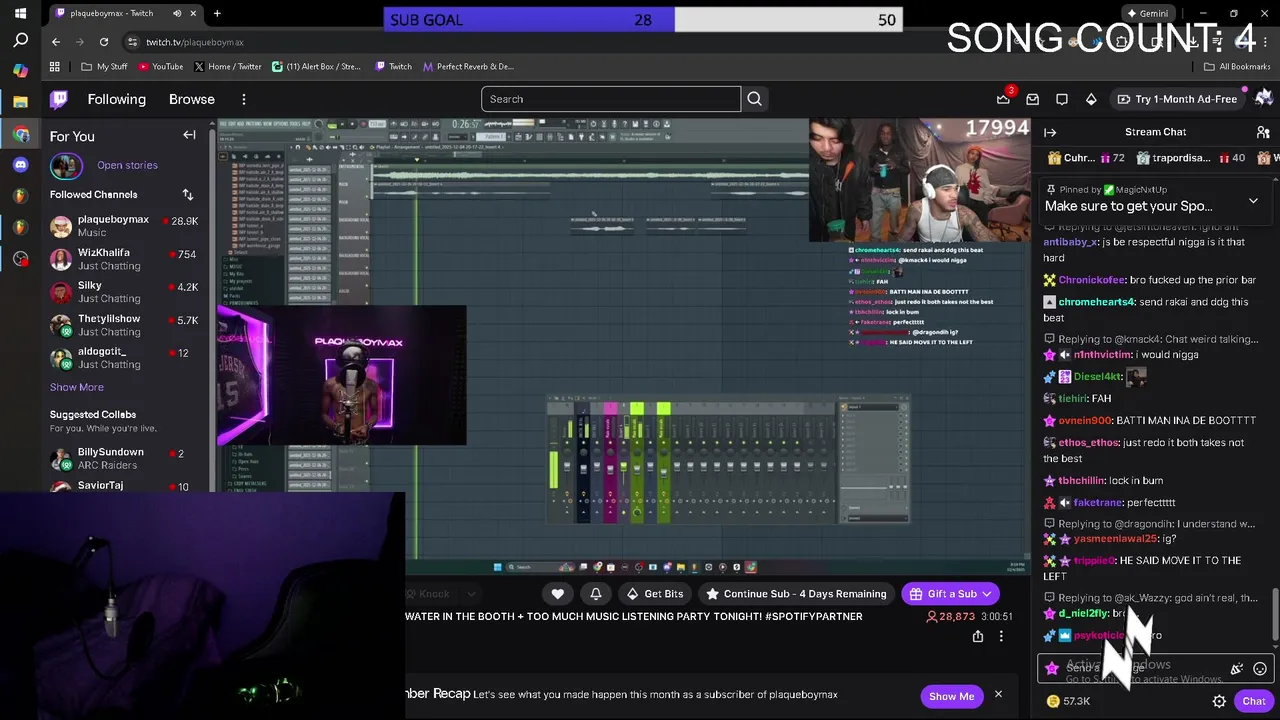Viewport: 1280px width, 720px height.
Task: Open File Explorer from taskbar
Action: 21,102
